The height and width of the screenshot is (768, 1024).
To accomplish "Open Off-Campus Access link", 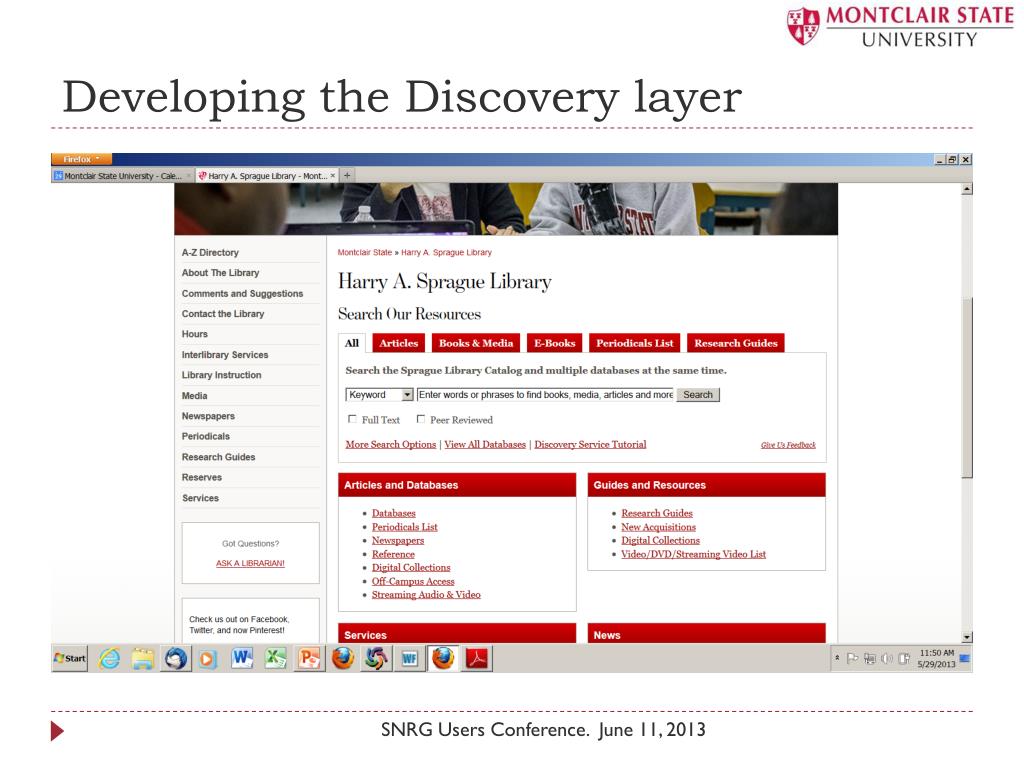I will pos(413,581).
